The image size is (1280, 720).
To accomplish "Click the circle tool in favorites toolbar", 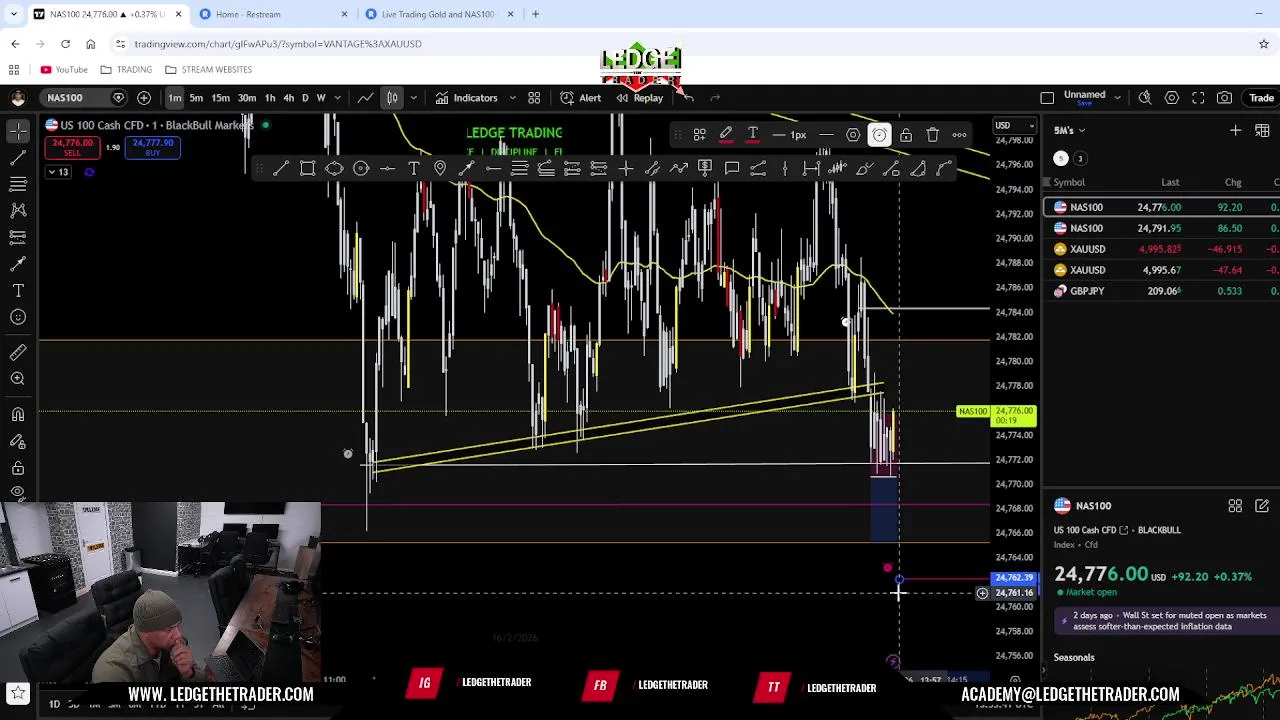I will click(361, 168).
